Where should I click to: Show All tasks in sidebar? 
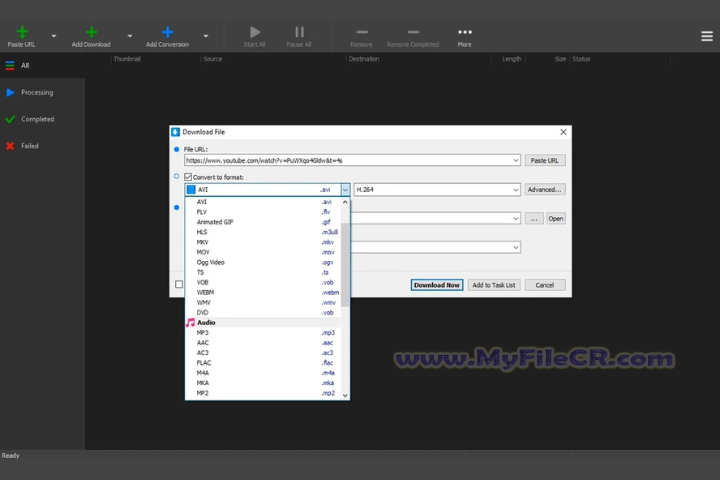(x=42, y=65)
